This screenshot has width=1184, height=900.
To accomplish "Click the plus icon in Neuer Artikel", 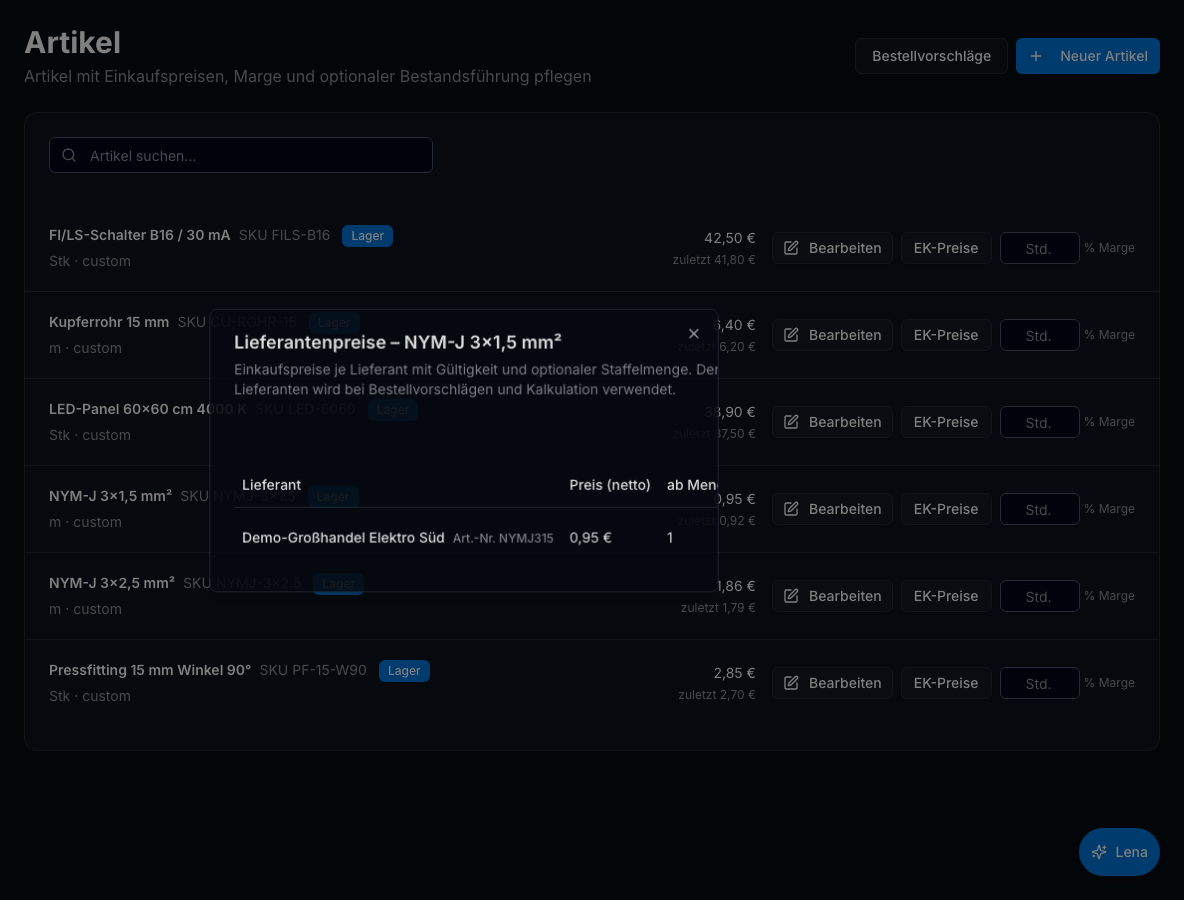I will 1036,57.
